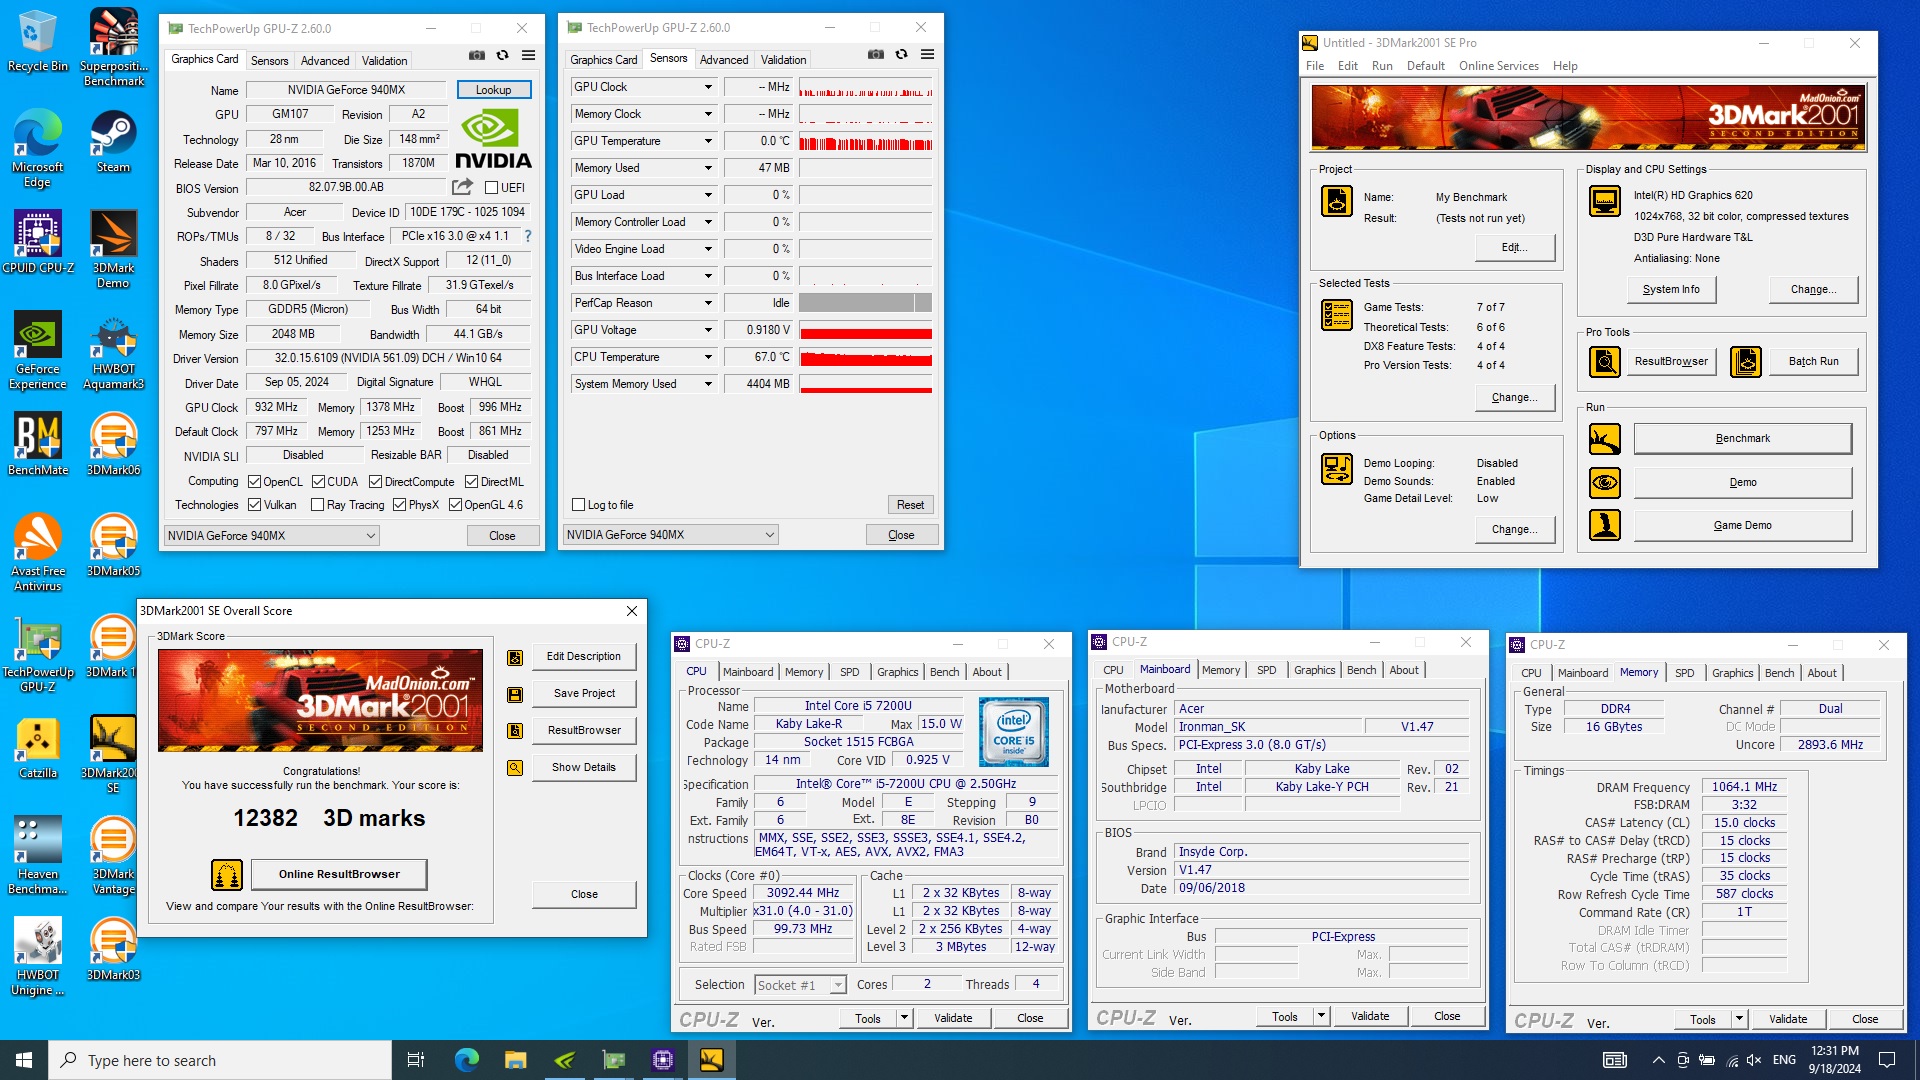Image resolution: width=1920 pixels, height=1080 pixels.
Task: Click the BIOS export share icon in GPU-Z
Action: (x=462, y=187)
